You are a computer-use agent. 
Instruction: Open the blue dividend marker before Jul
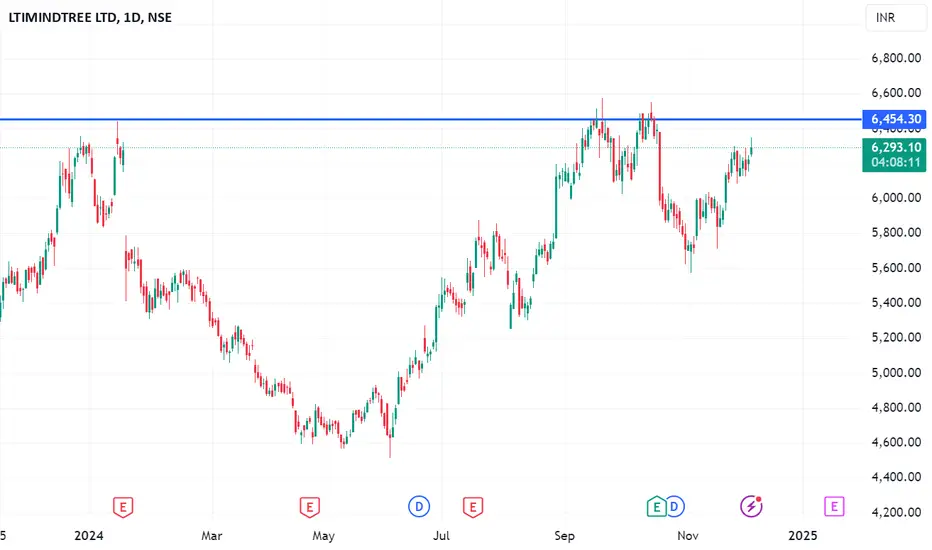(x=419, y=507)
